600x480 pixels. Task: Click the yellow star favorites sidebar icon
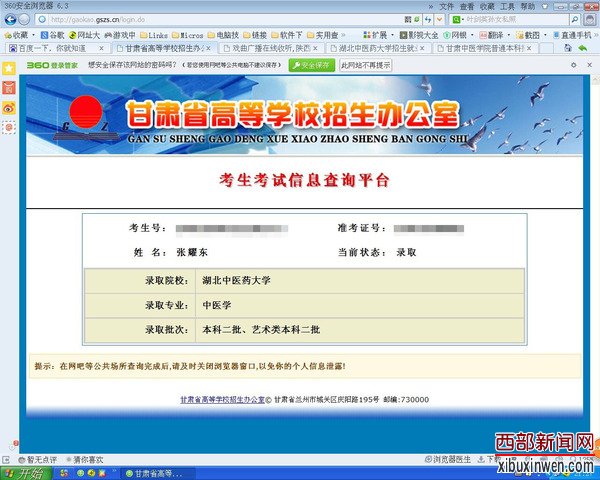pos(9,67)
